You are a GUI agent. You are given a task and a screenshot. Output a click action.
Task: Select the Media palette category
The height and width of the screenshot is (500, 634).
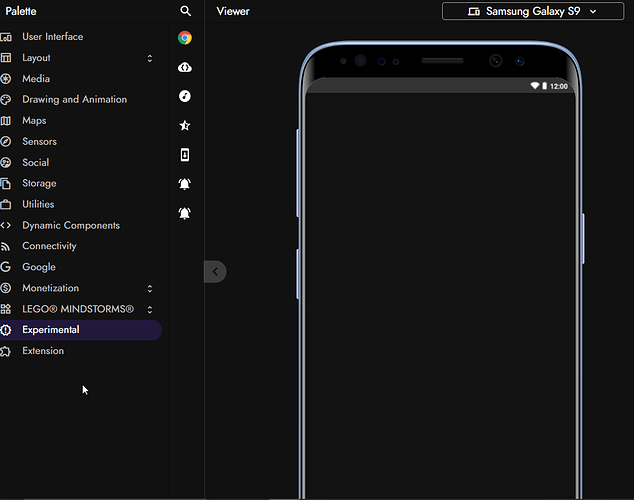tap(36, 79)
